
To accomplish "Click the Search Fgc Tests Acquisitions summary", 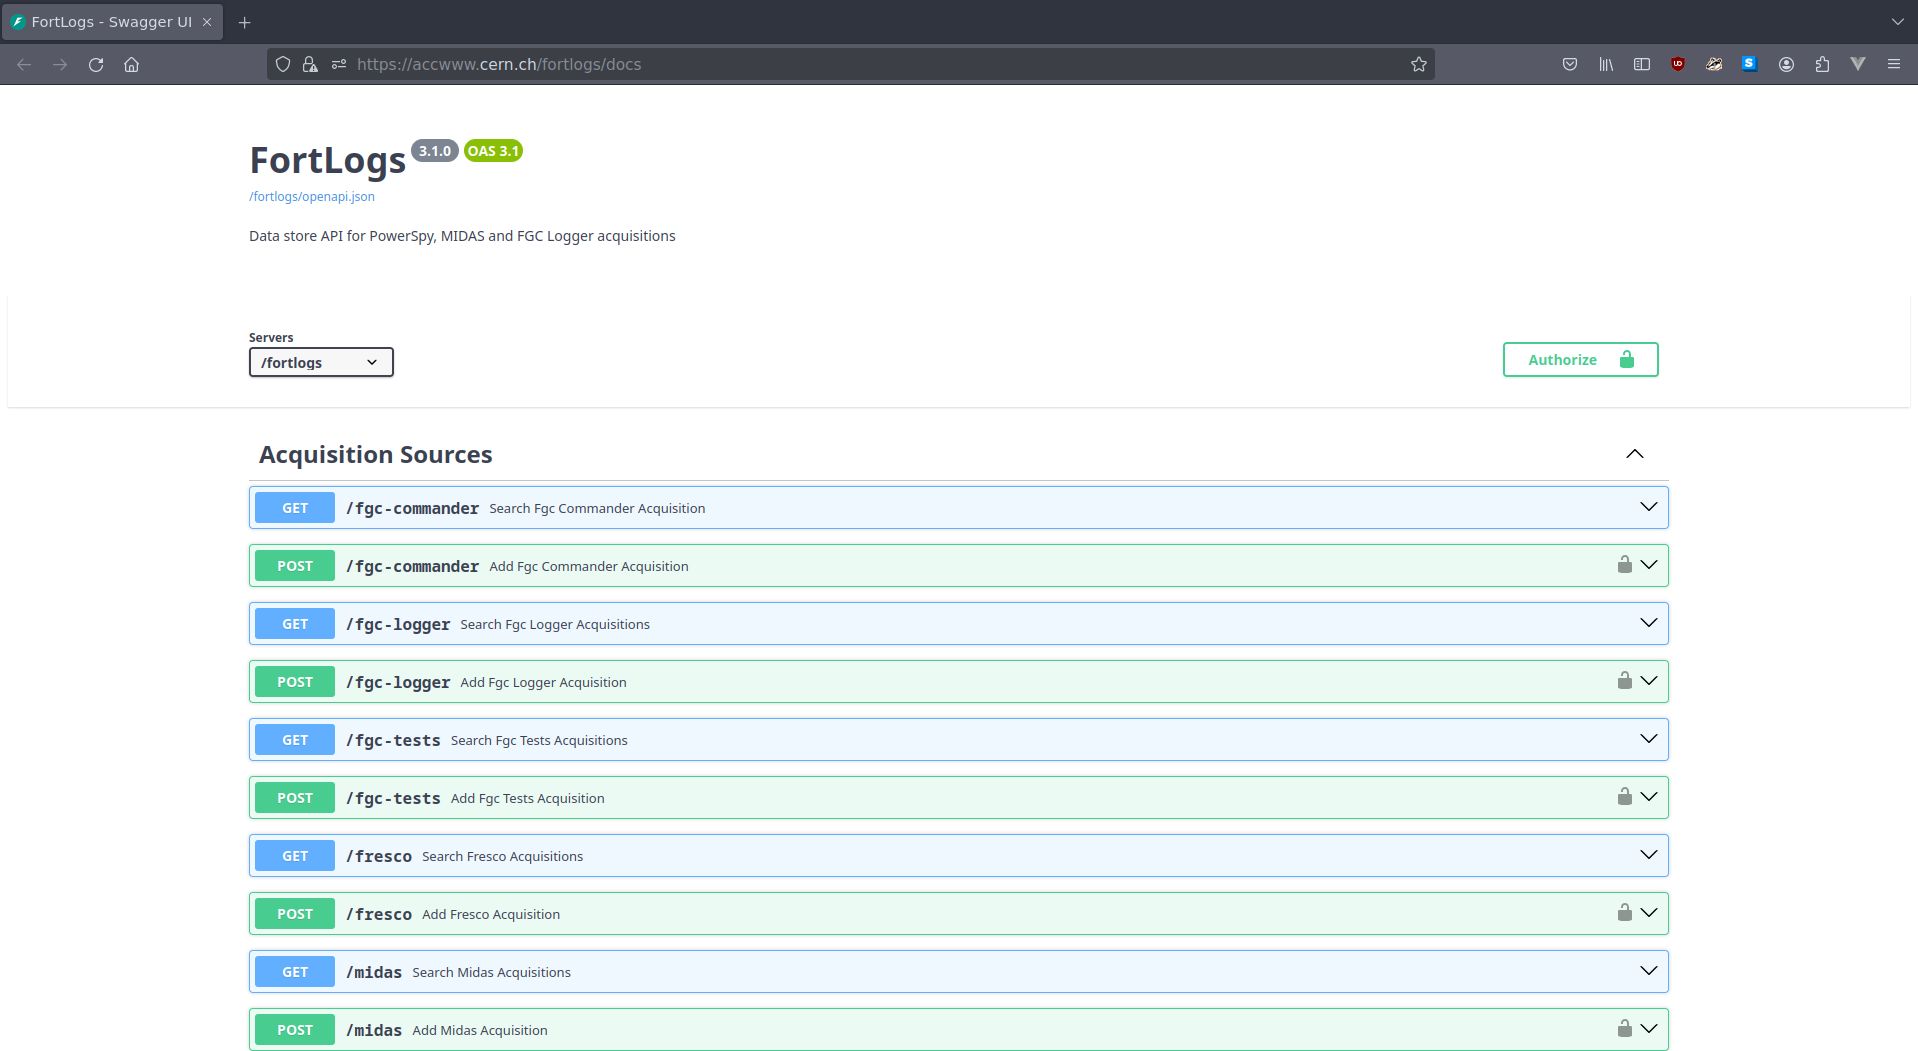I will pos(539,740).
